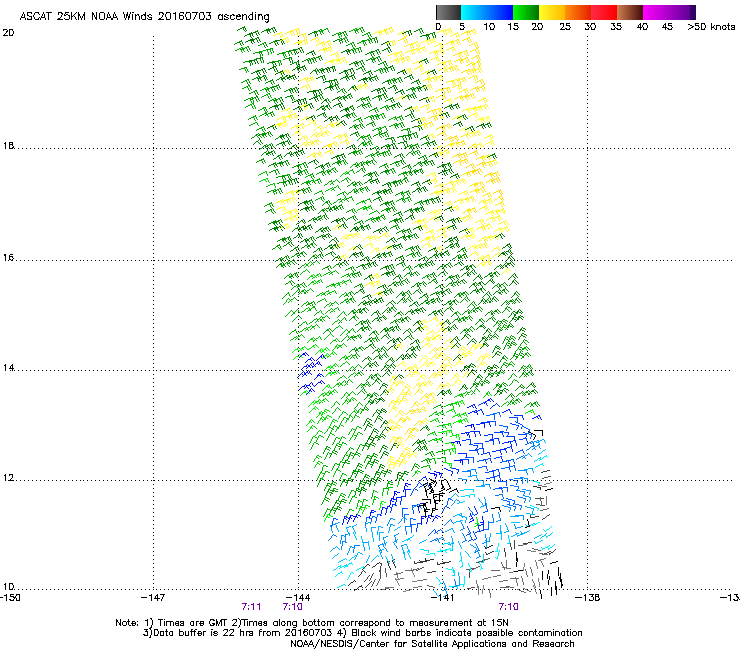Screen dimensions: 740x650
Task: Click the '40' label under the color bar
Action: coord(642,27)
